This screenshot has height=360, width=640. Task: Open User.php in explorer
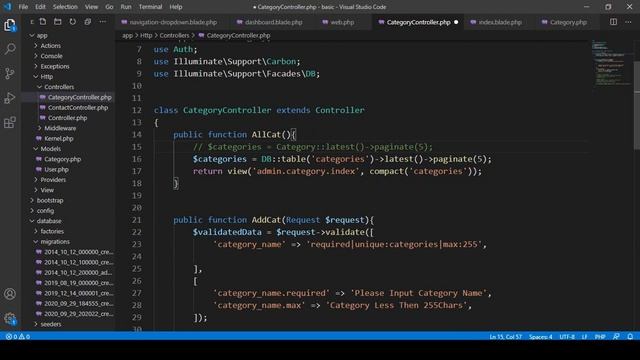coord(56,169)
